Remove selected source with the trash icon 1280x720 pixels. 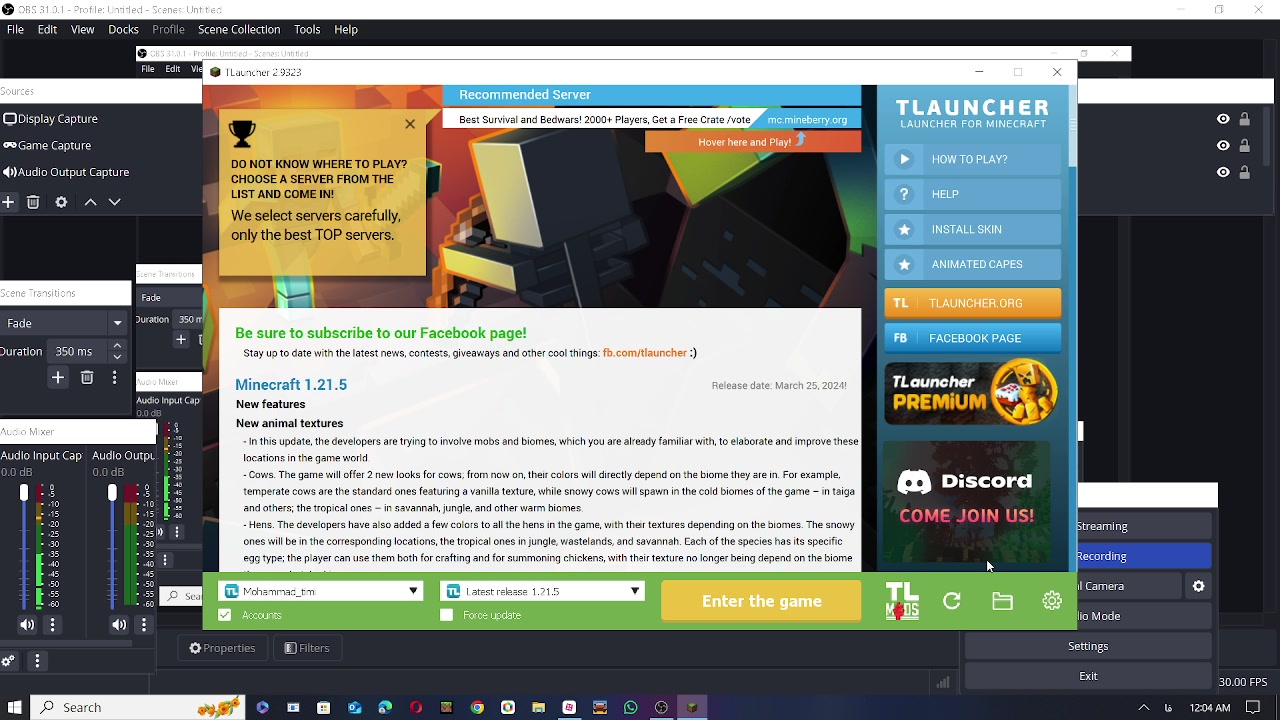(33, 202)
